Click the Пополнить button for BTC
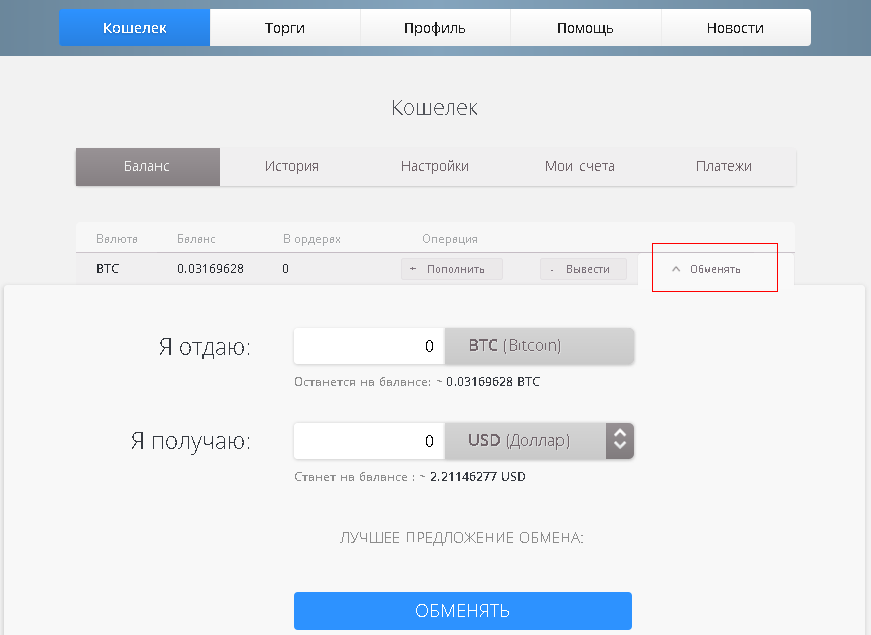Viewport: 871px width, 635px height. click(x=452, y=269)
